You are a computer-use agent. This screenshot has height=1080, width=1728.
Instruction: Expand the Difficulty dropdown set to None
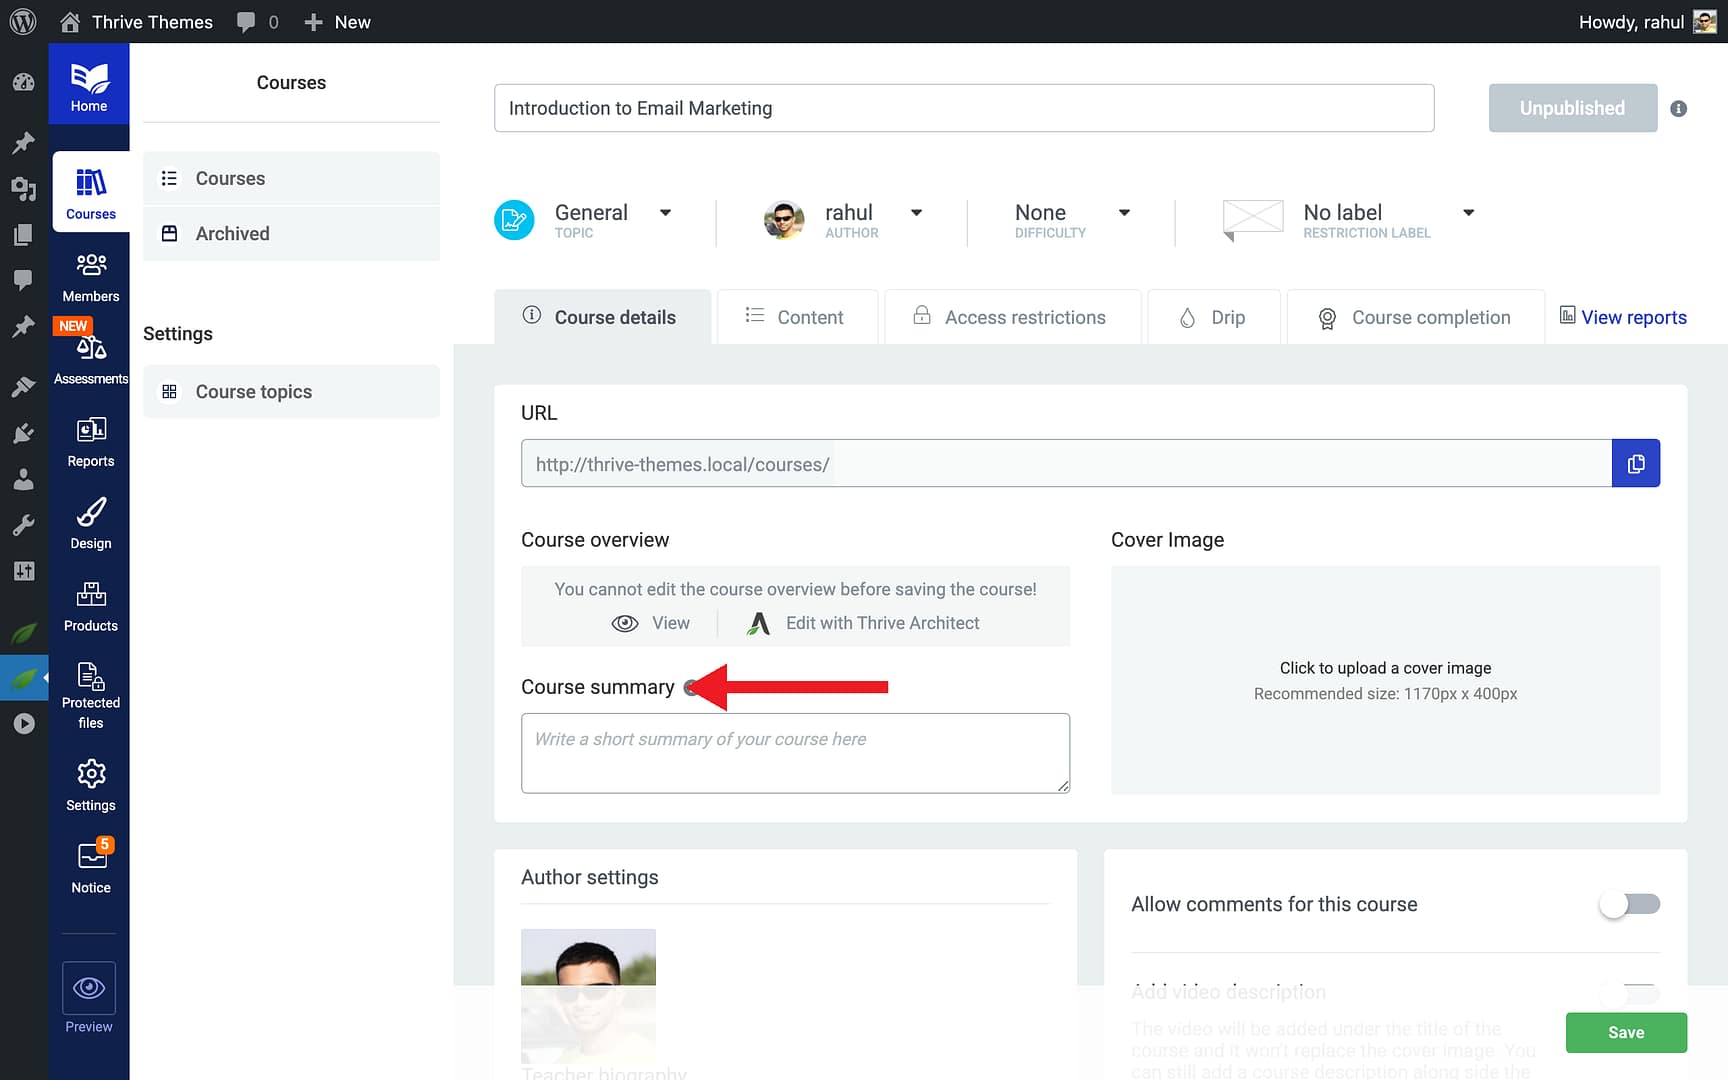point(1124,212)
